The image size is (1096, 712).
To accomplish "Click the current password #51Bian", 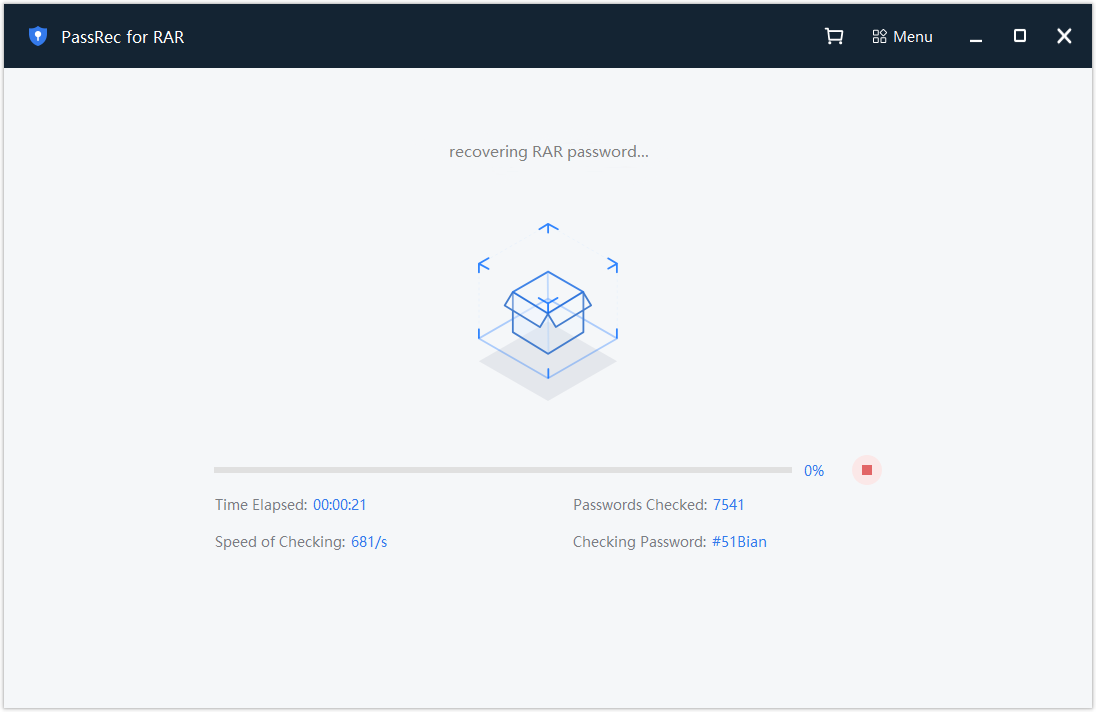I will point(739,542).
